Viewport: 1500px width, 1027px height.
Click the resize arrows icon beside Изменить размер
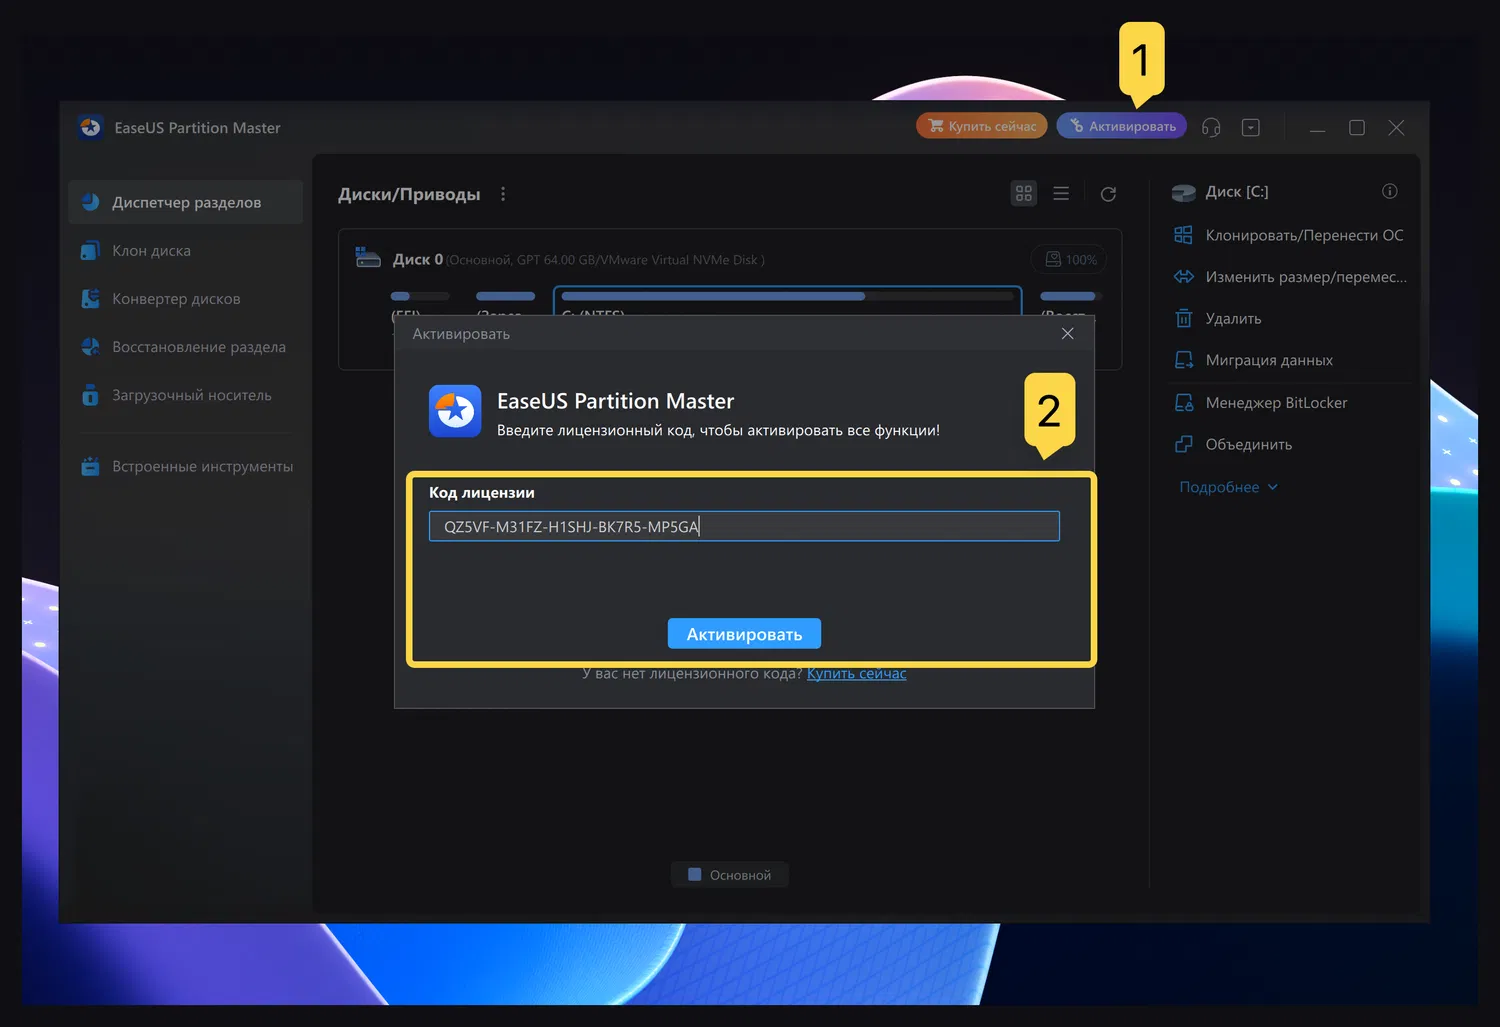point(1184,277)
